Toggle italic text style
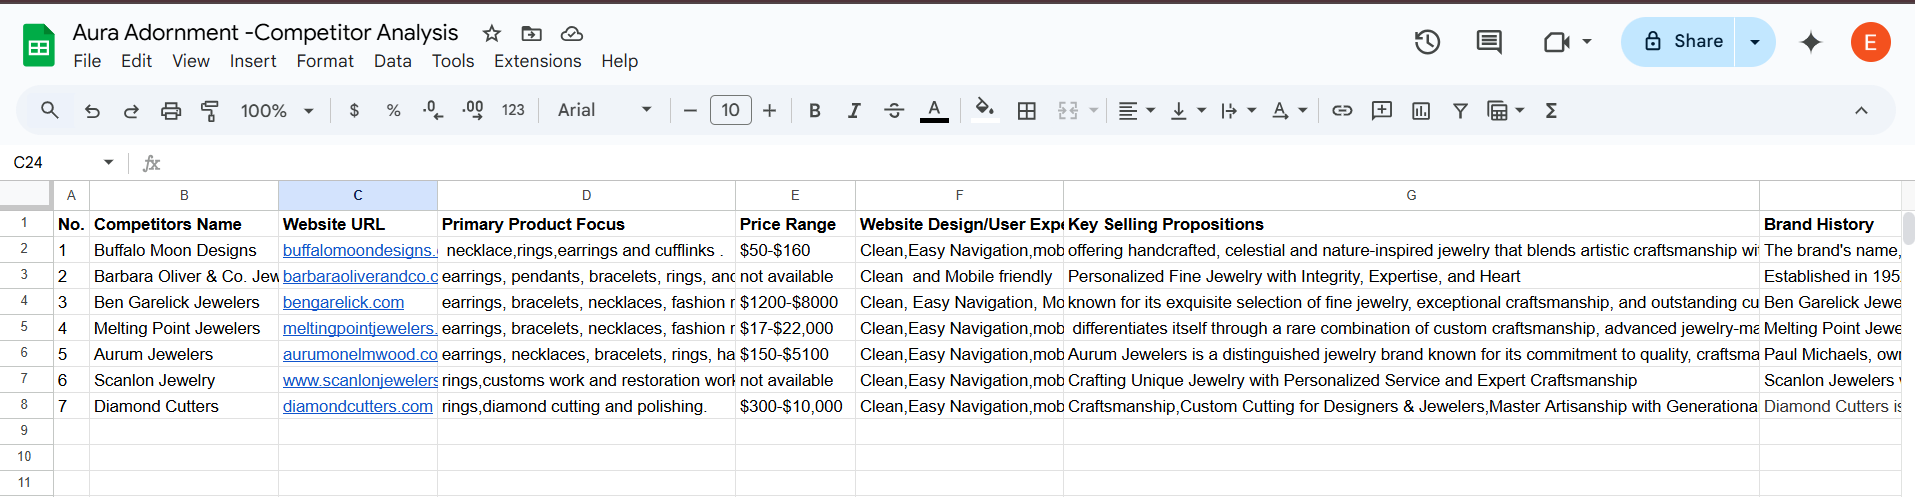 coord(854,111)
